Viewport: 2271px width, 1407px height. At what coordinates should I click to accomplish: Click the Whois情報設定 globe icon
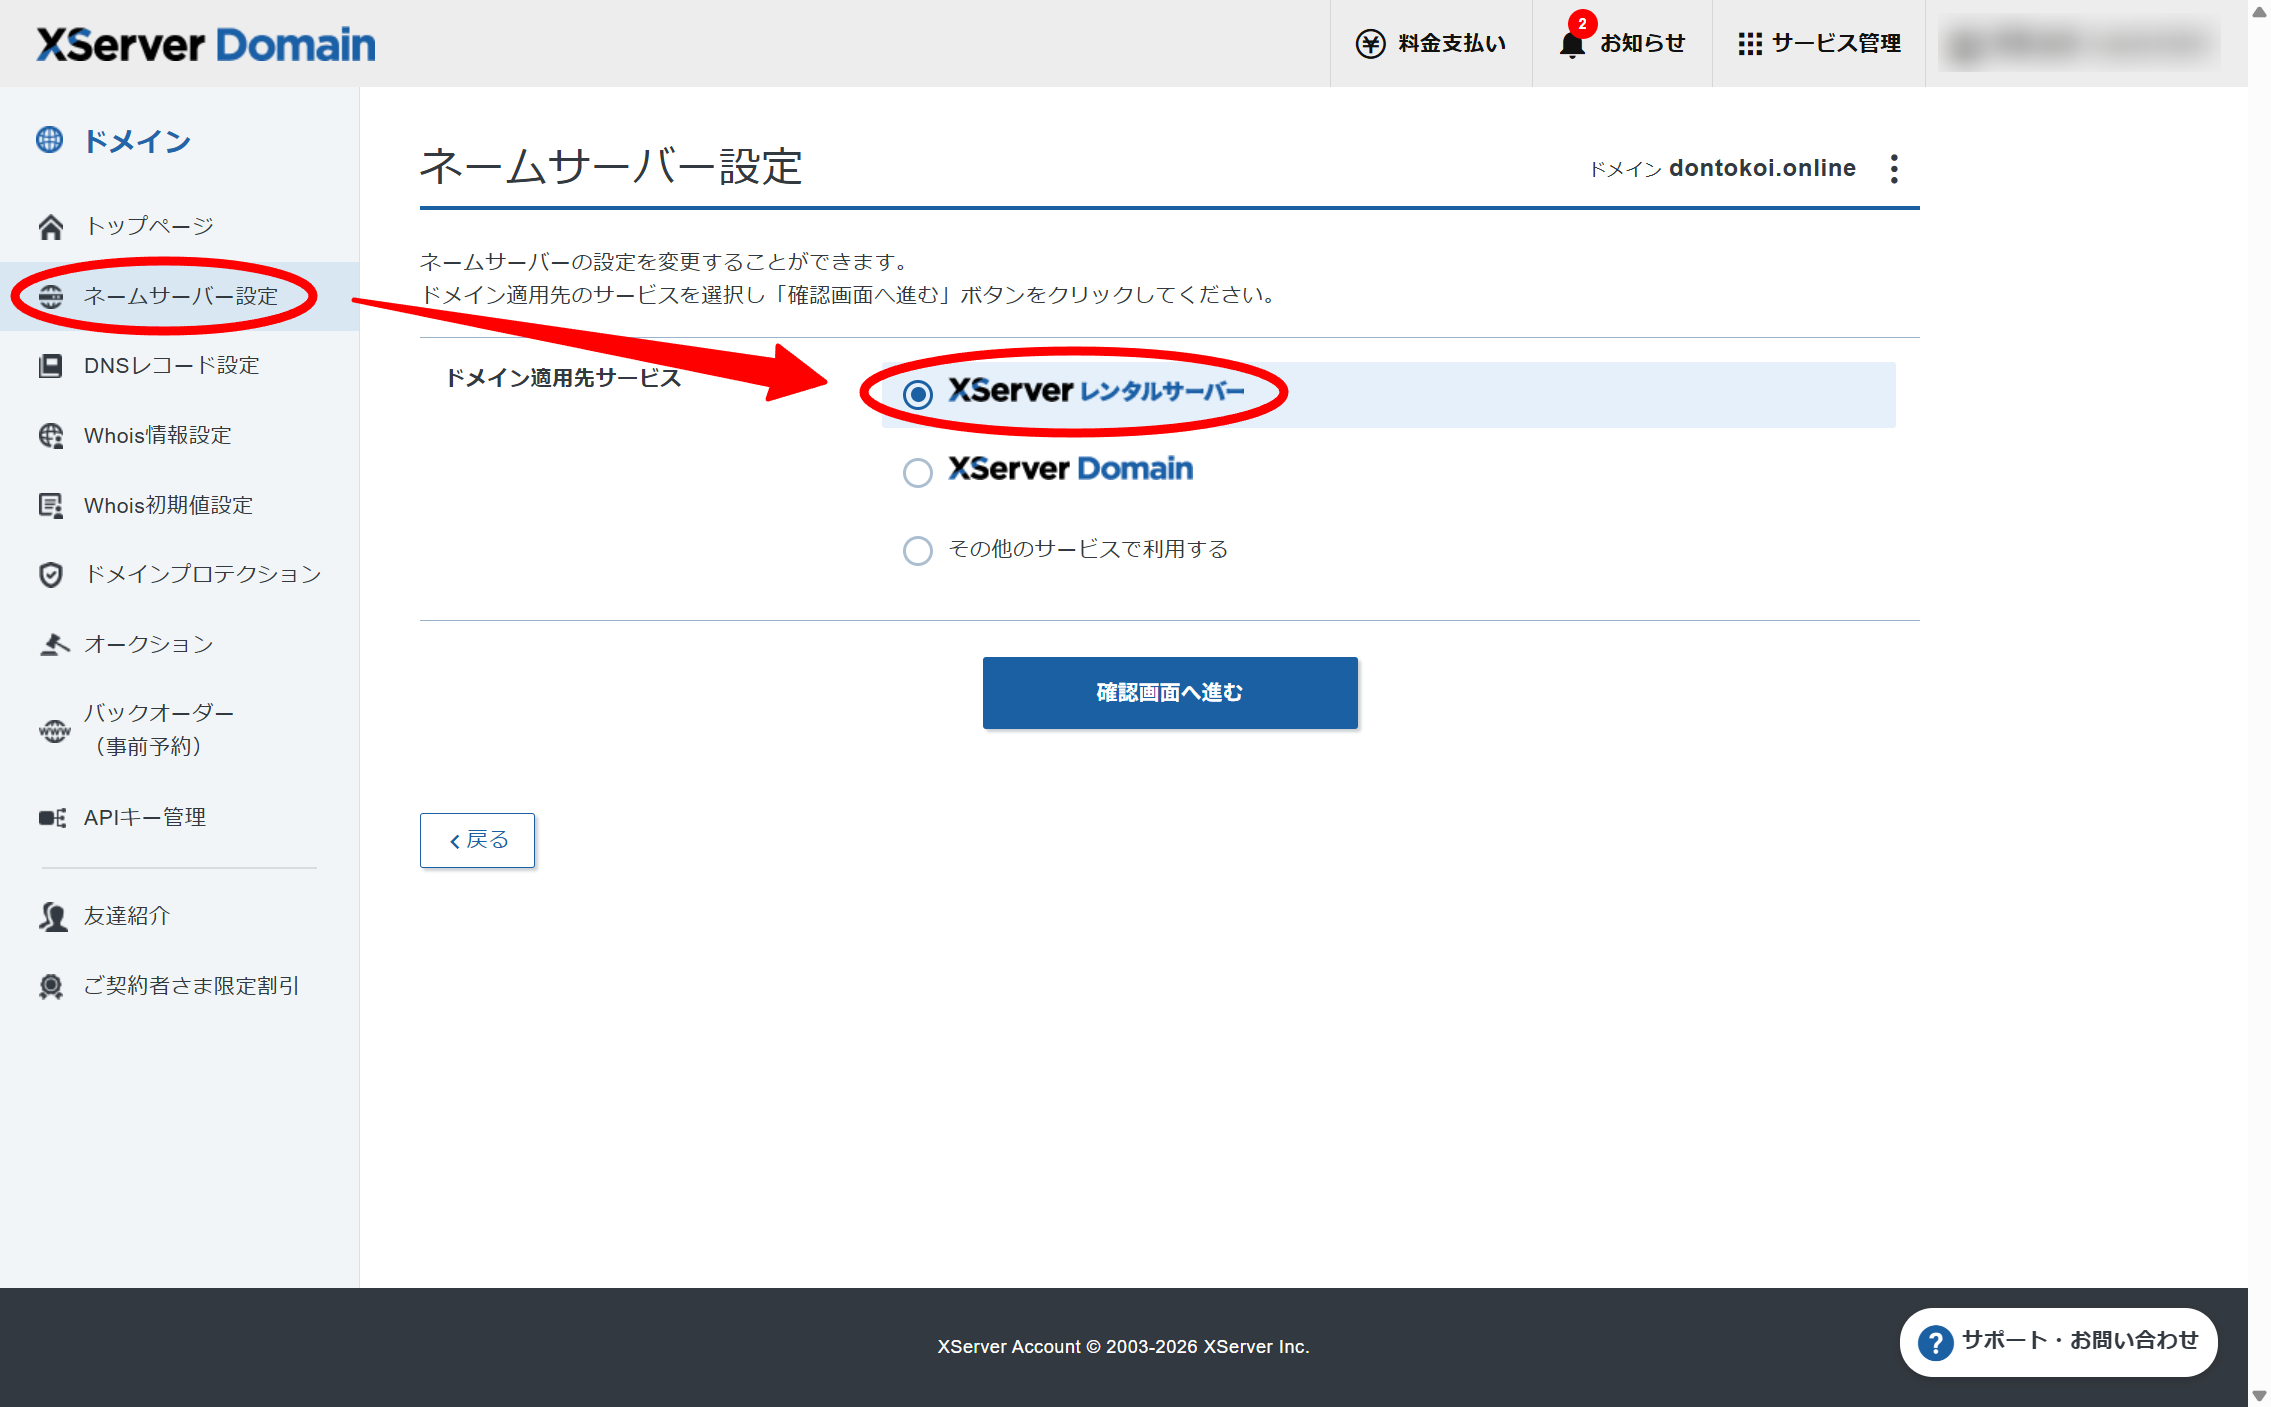pos(51,436)
